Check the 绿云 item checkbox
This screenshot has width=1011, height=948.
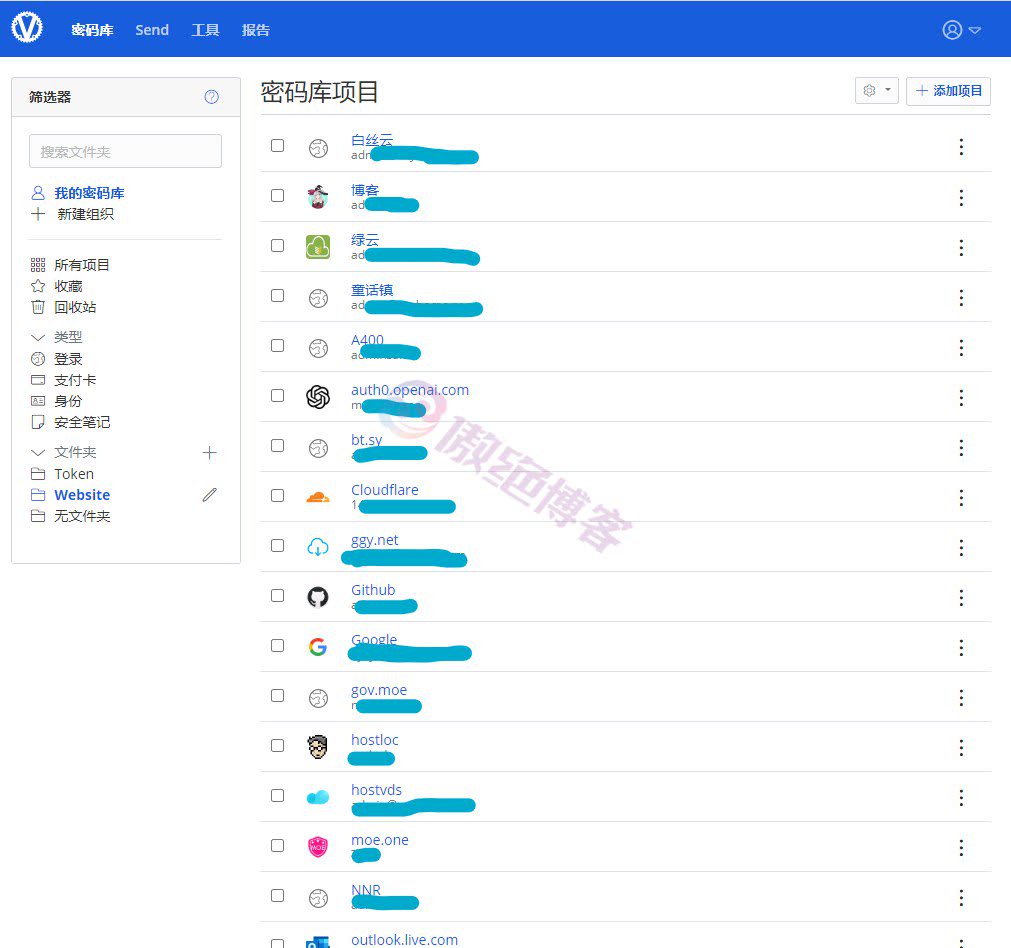click(x=277, y=245)
